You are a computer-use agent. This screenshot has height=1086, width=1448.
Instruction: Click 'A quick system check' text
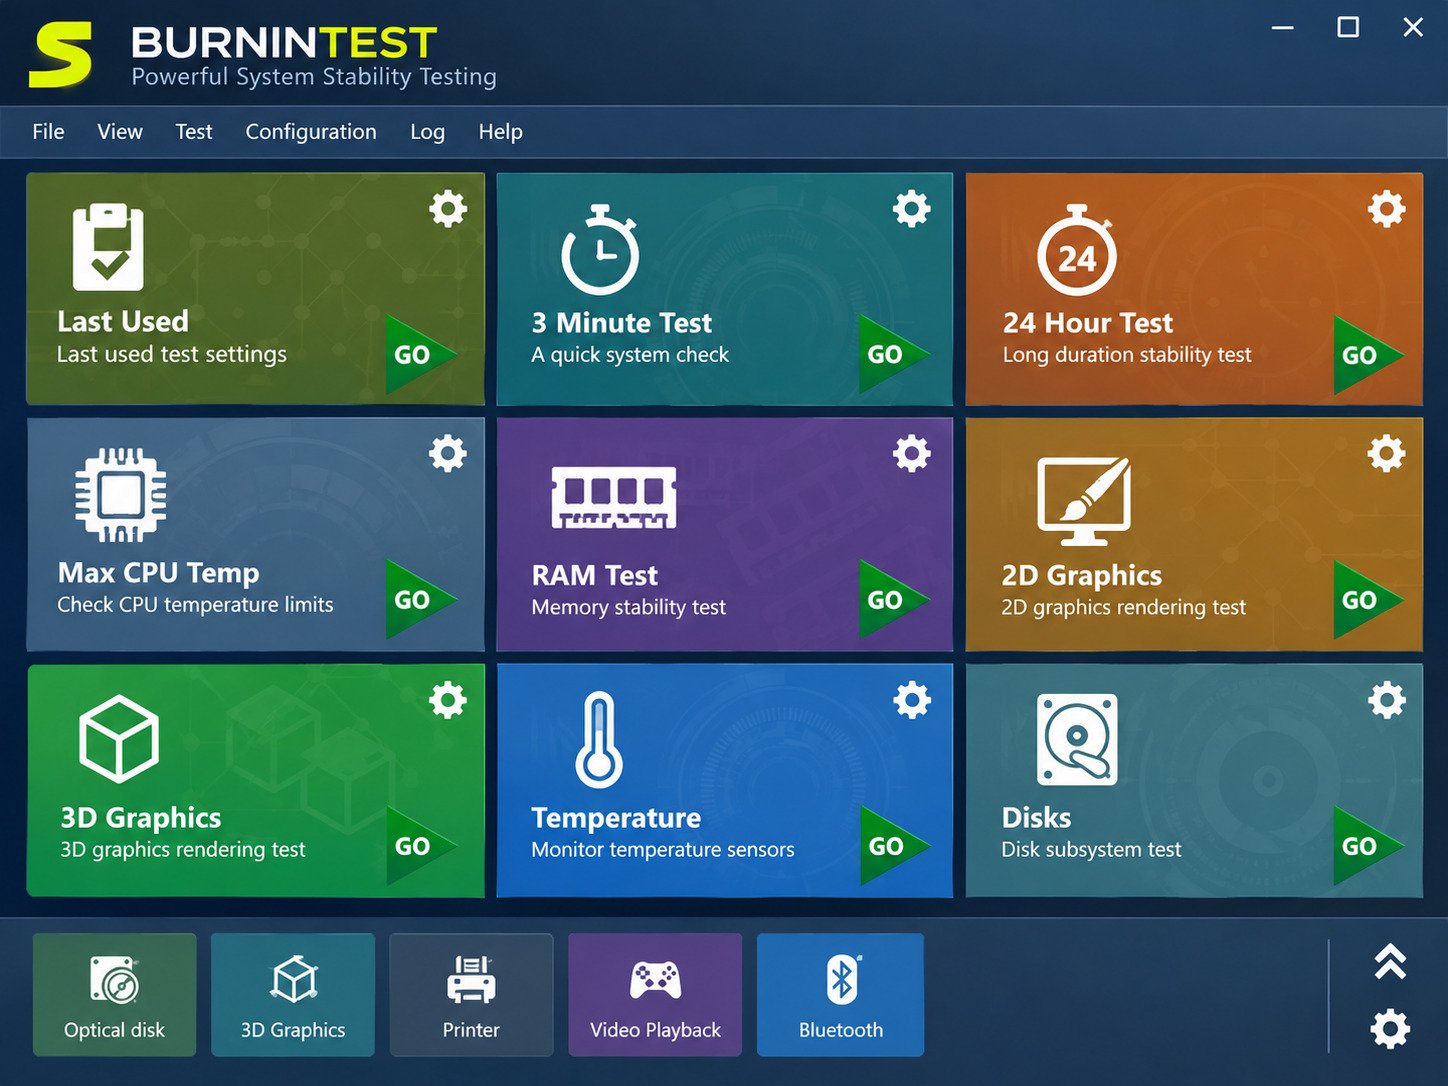(630, 354)
